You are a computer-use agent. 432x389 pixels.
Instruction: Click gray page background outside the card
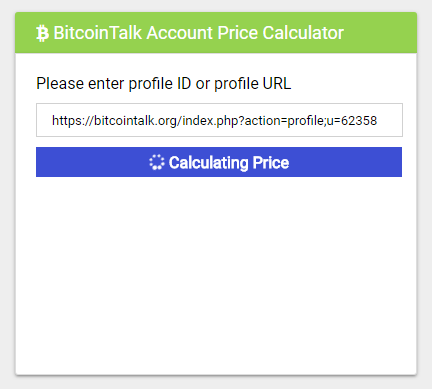[7, 200]
